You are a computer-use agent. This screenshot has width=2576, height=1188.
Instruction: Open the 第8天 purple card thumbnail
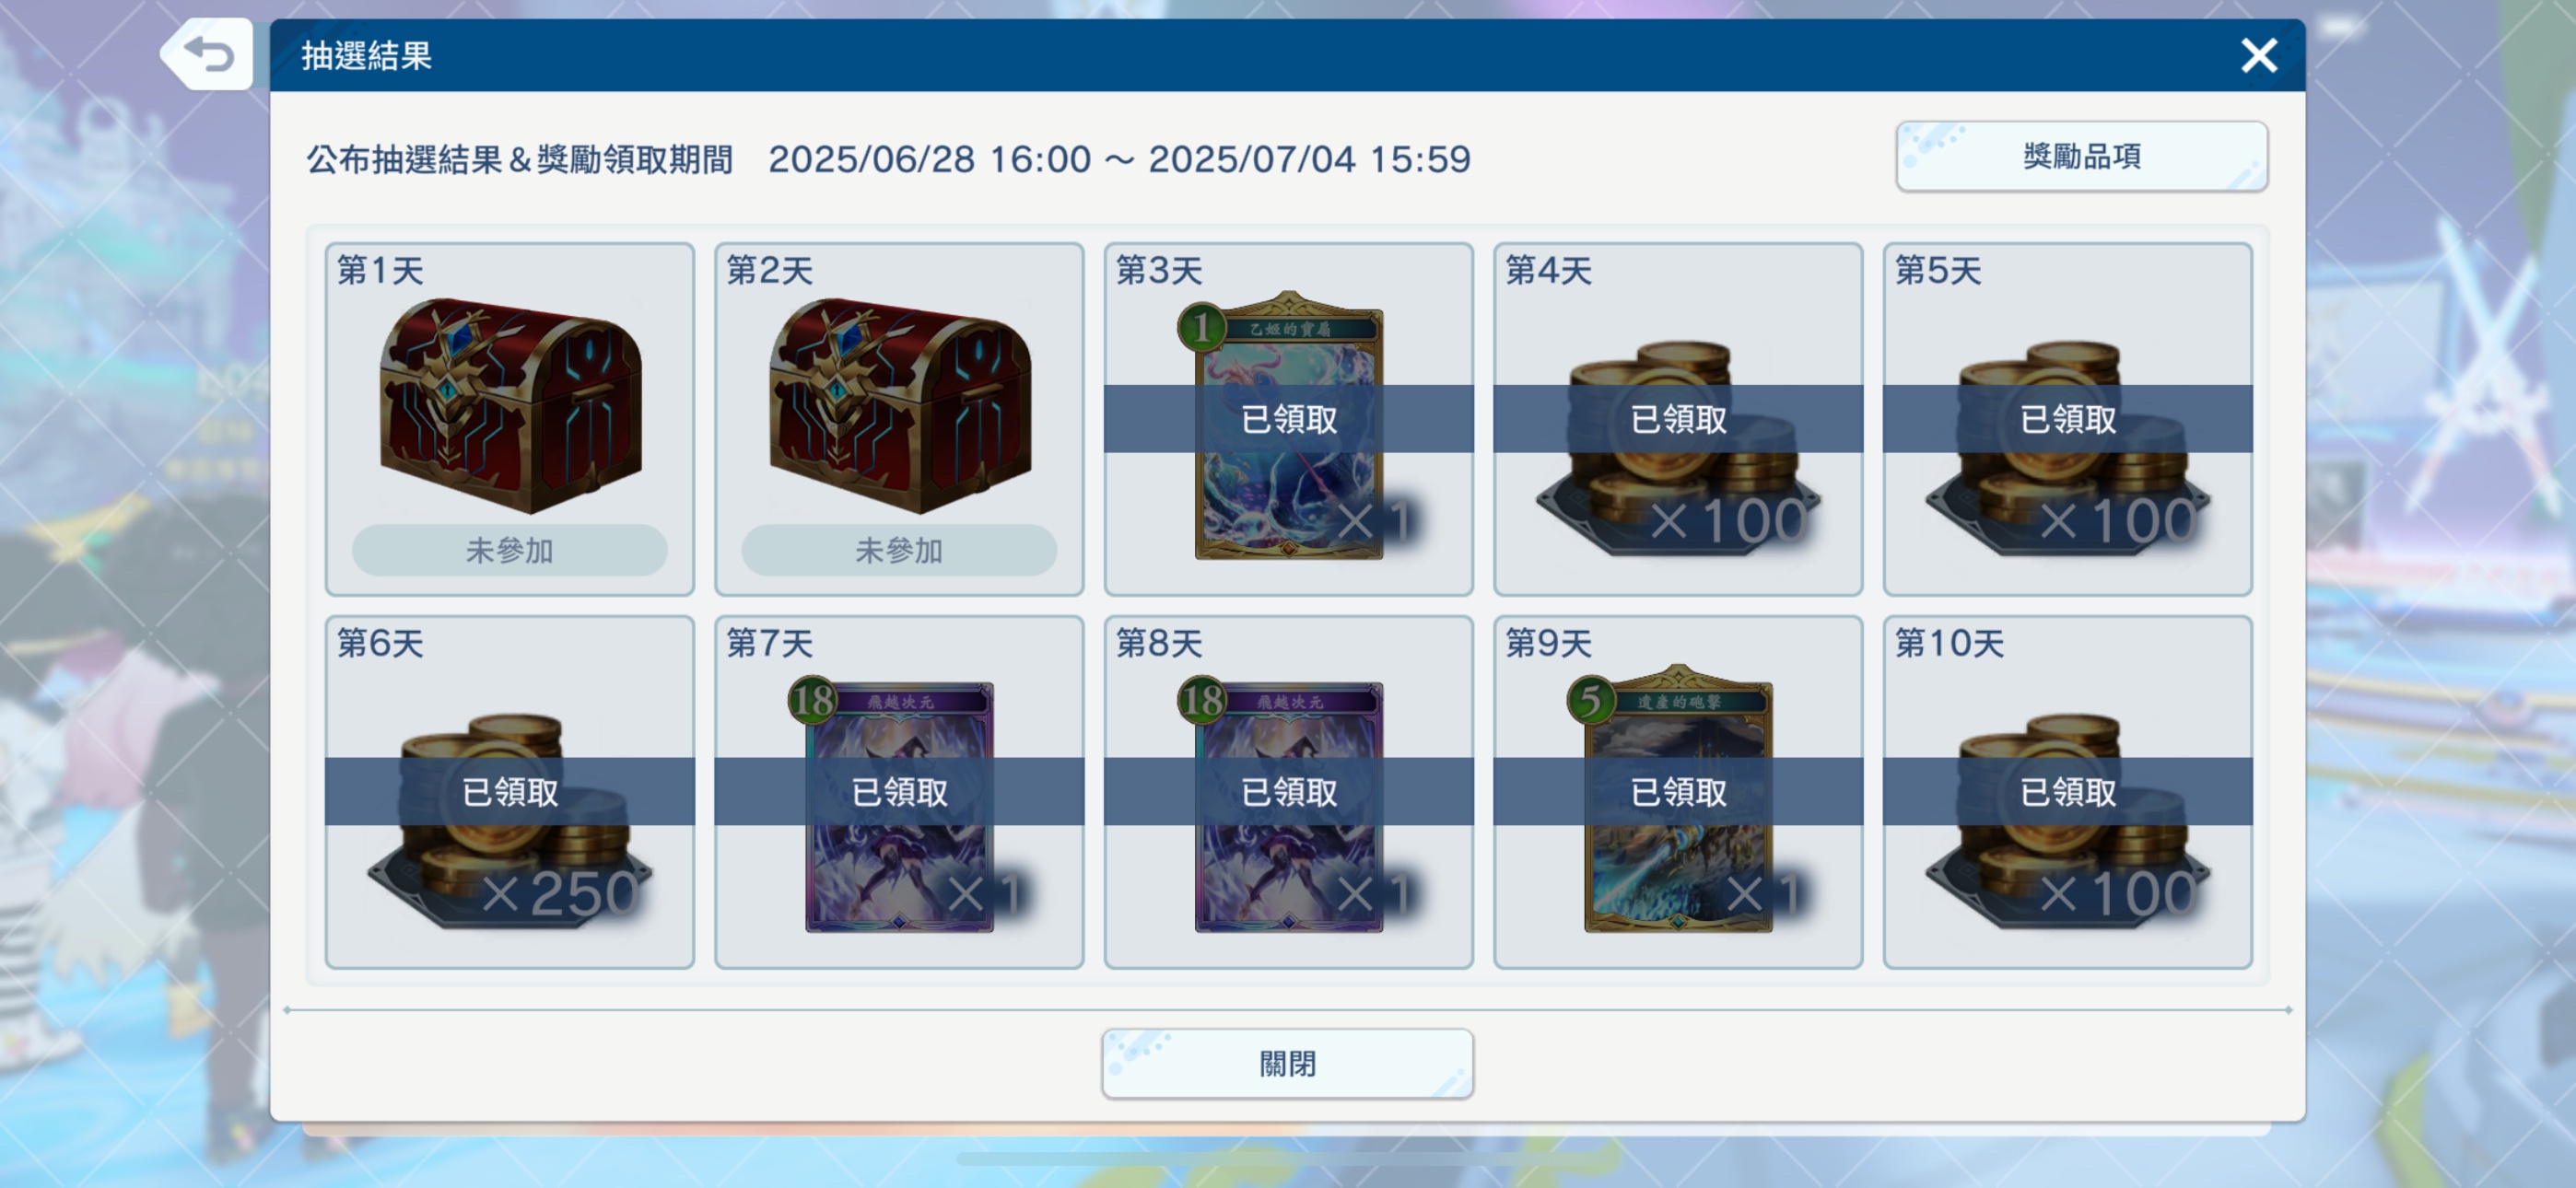tap(1288, 804)
